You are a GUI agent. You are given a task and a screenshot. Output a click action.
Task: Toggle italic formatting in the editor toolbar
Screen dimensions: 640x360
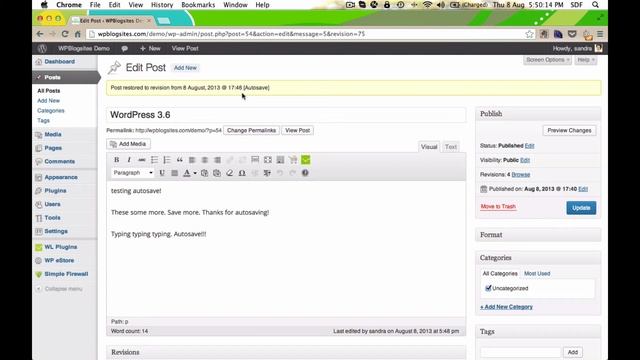pos(129,160)
